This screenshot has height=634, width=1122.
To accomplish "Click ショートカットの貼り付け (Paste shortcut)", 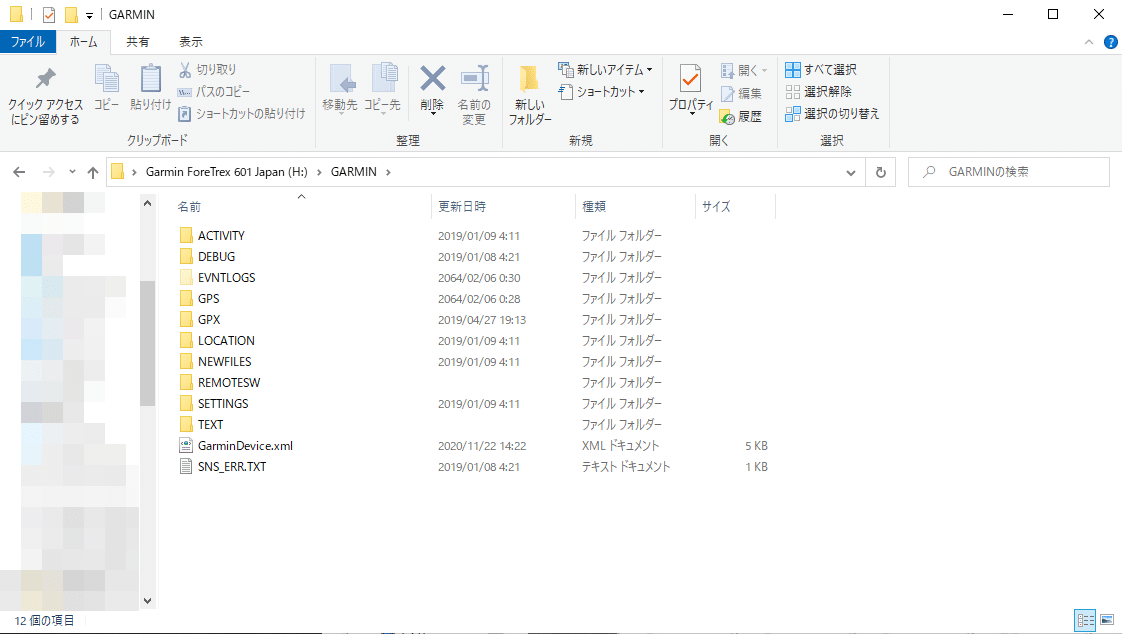I will click(242, 114).
